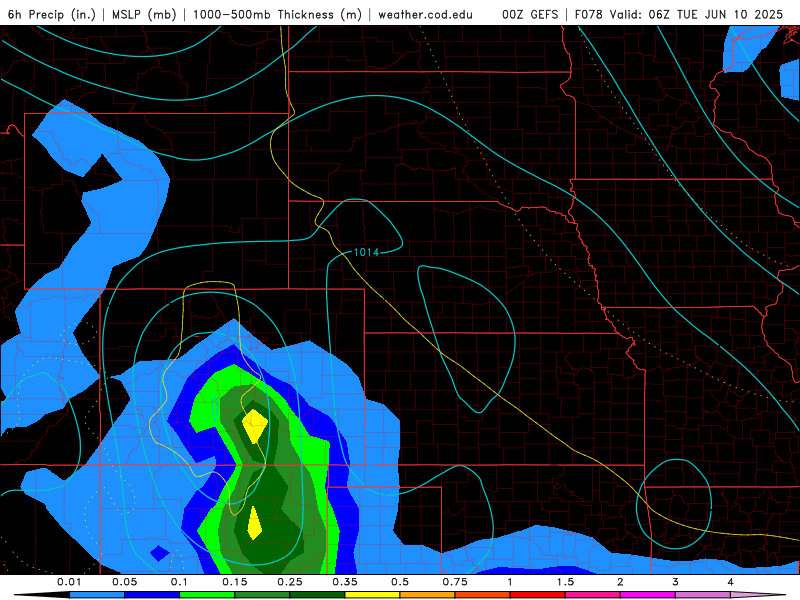
Task: Click the 0.25 legend value
Action: pyautogui.click(x=290, y=582)
